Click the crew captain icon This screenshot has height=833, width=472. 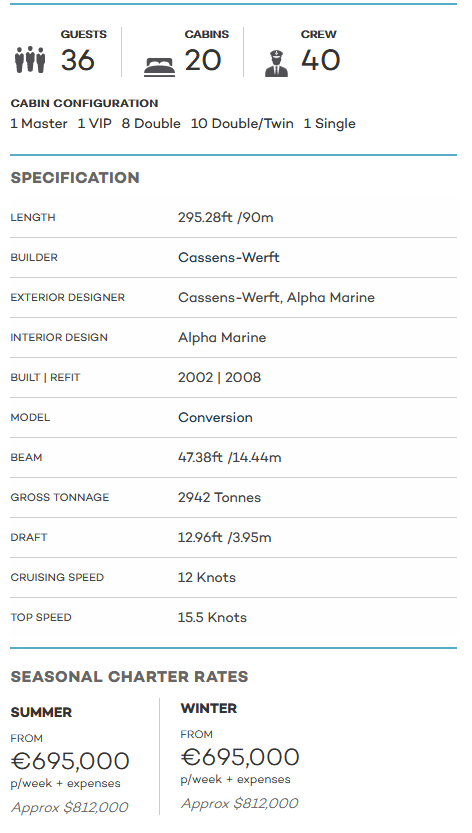point(276,64)
